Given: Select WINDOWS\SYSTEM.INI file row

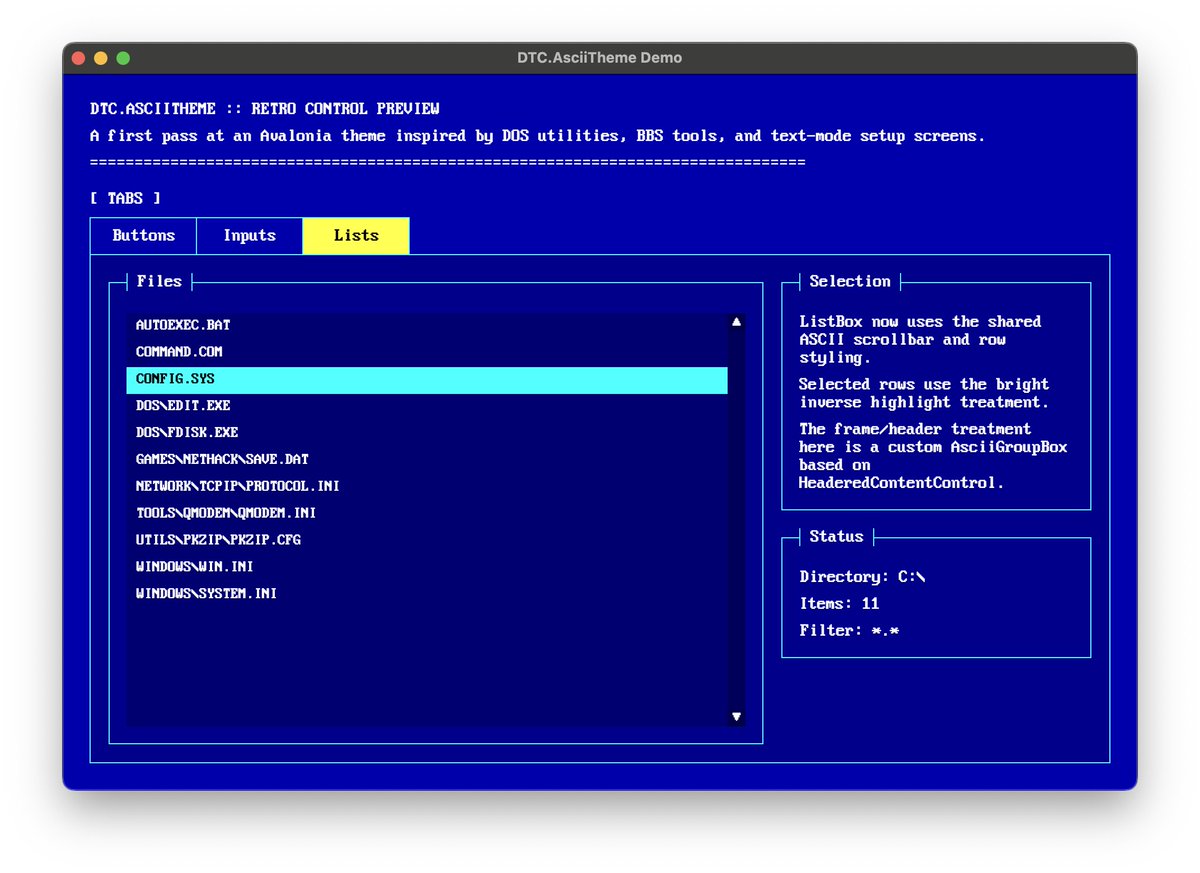Looking at the screenshot, I should (427, 595).
